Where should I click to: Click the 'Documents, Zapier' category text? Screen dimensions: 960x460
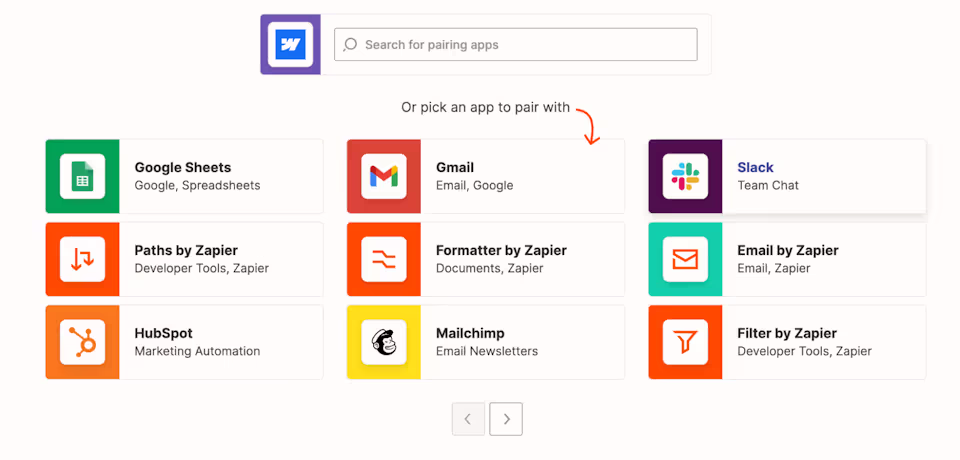click(489, 268)
